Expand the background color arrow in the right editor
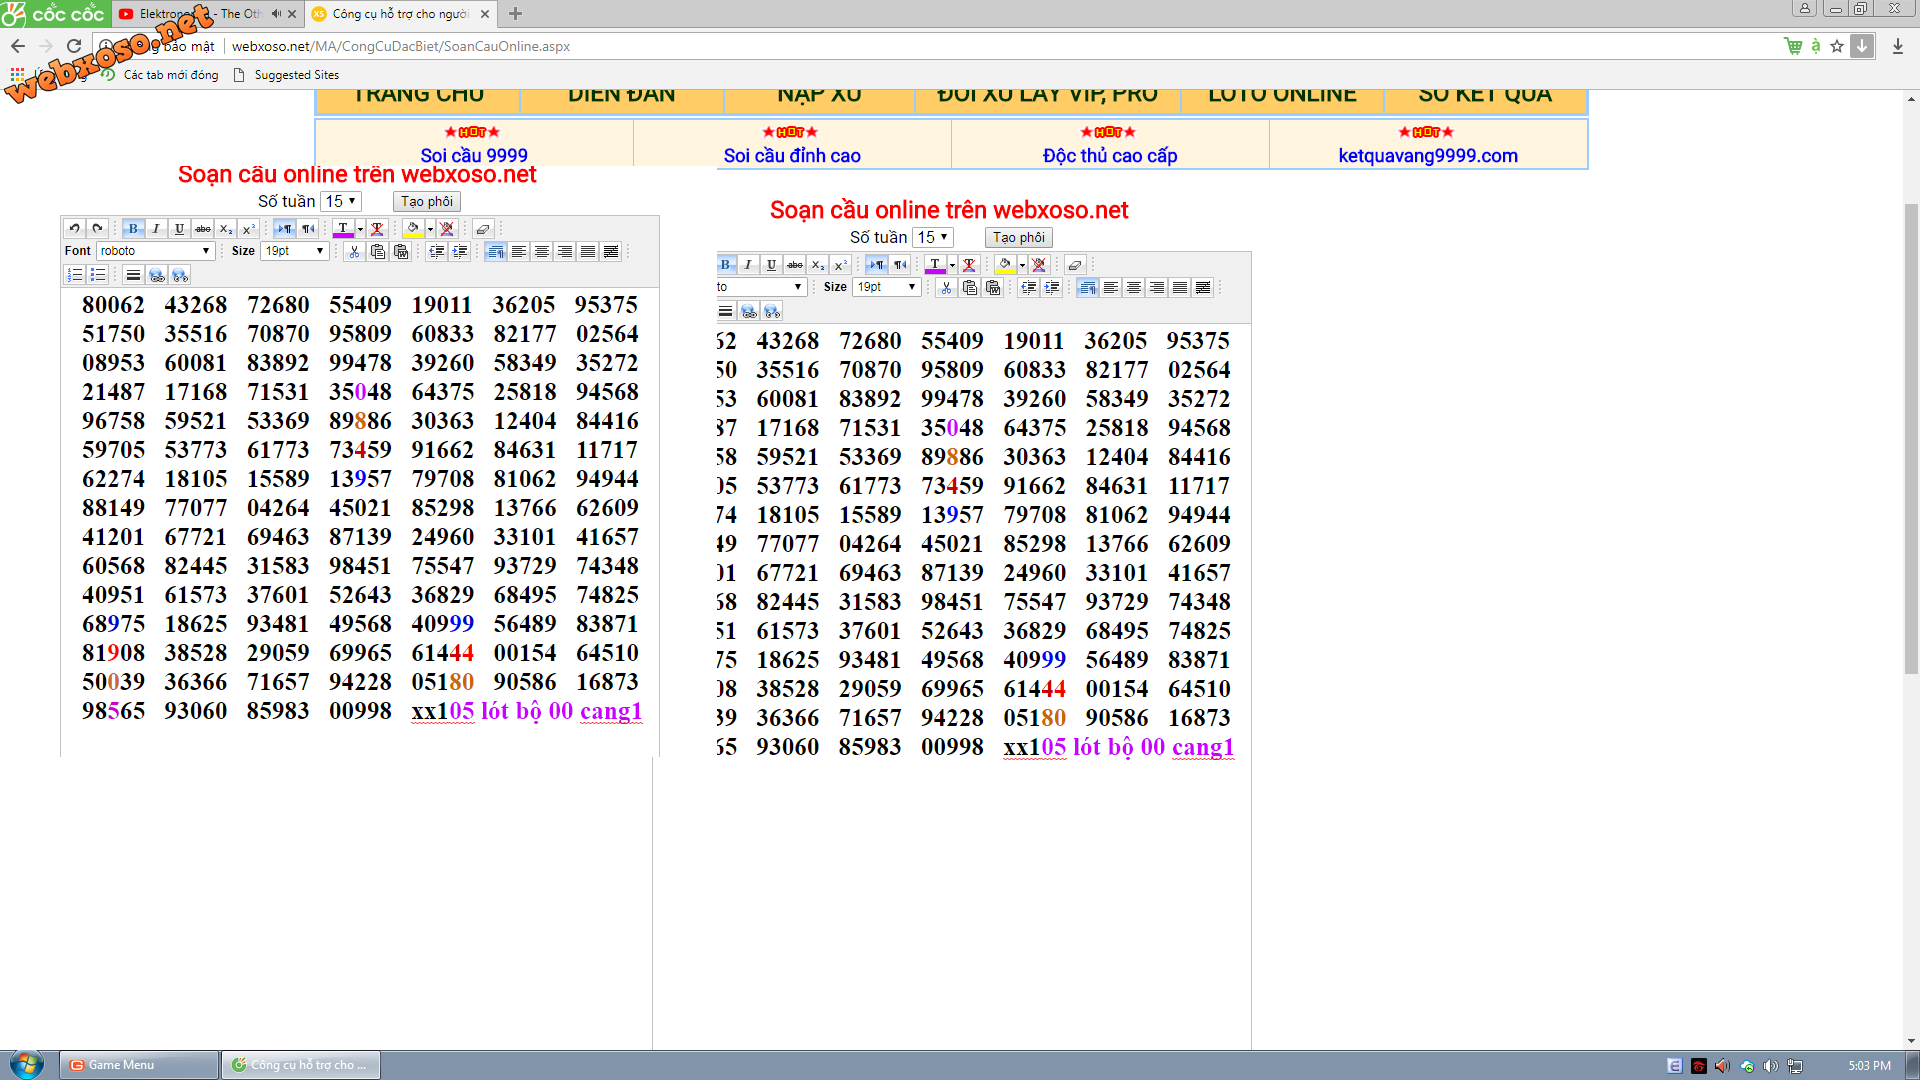This screenshot has width=1920, height=1080. tap(1022, 265)
